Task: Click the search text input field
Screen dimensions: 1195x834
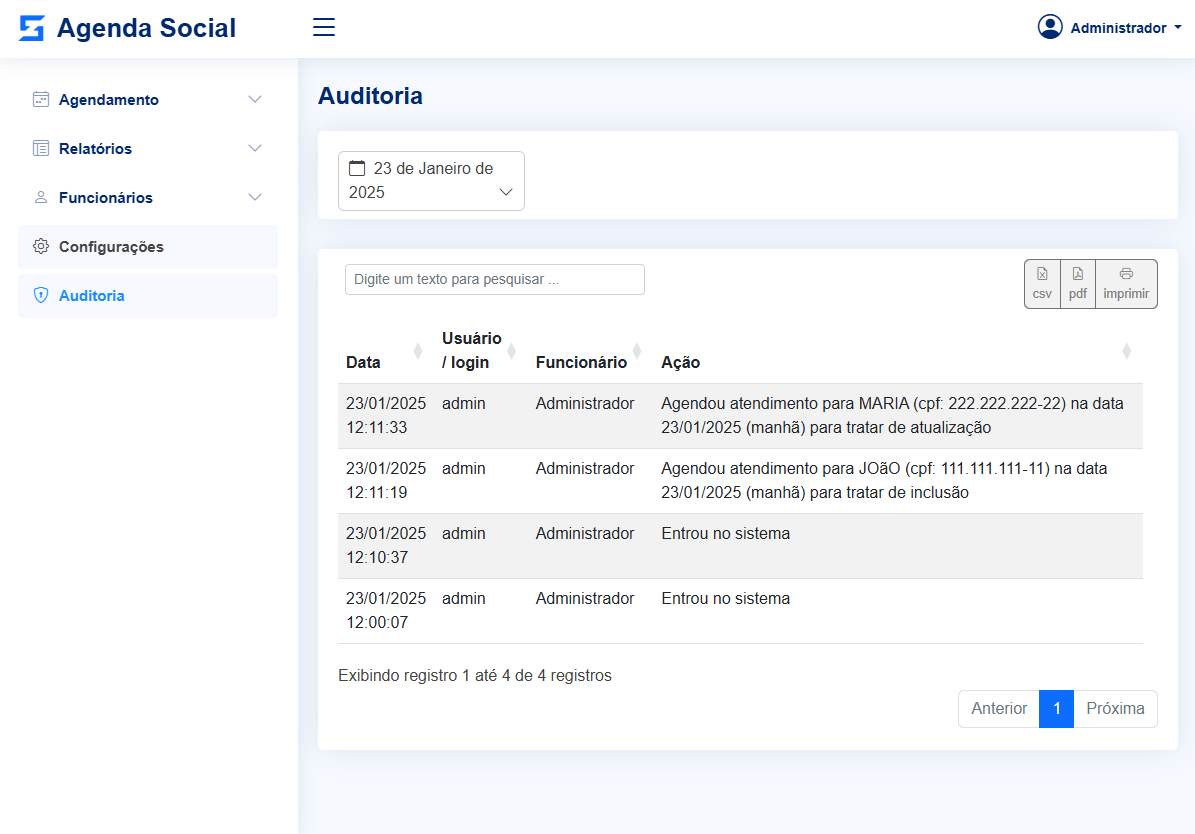Action: coord(495,280)
